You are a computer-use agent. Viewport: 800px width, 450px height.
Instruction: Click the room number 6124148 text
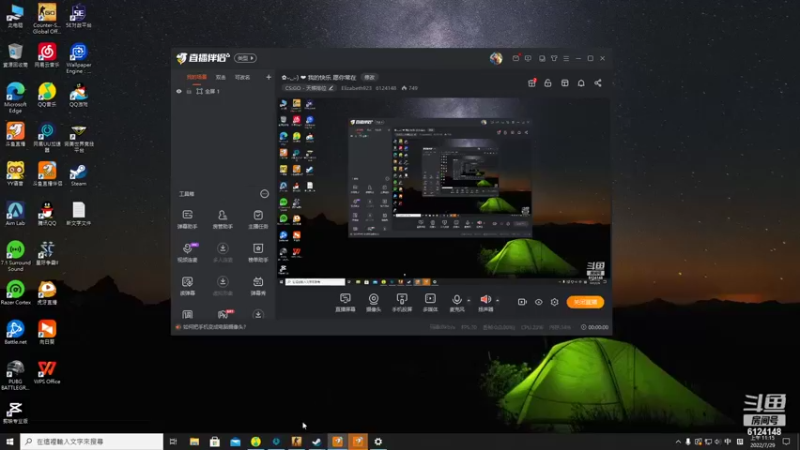[x=386, y=88]
